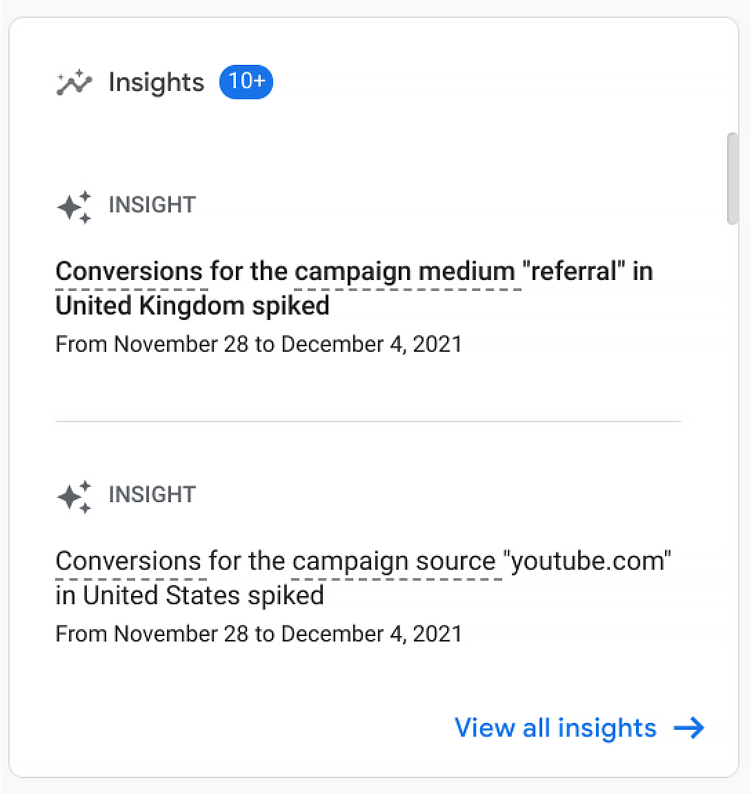Click the Insights trend-line icon in header
Screen dimensions: 750x794
(74, 82)
